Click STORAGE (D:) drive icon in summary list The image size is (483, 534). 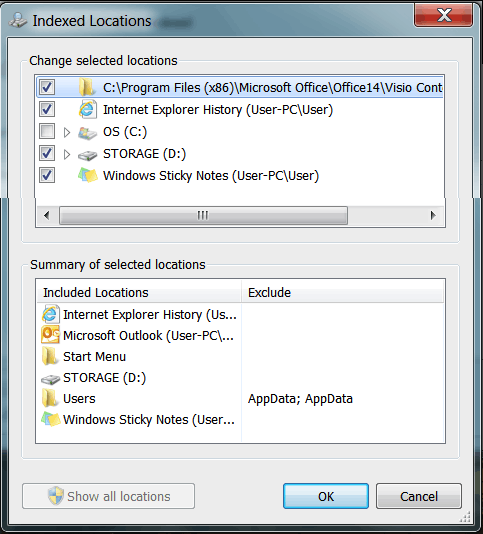click(x=50, y=379)
